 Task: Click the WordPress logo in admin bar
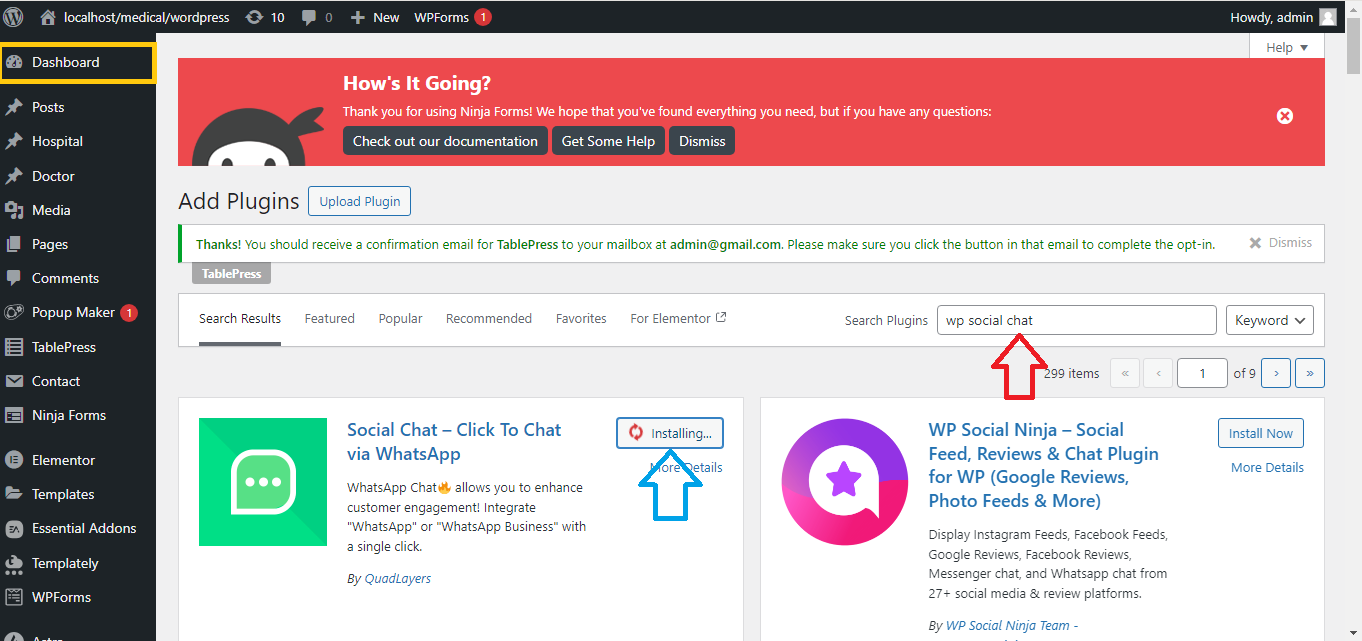(17, 17)
